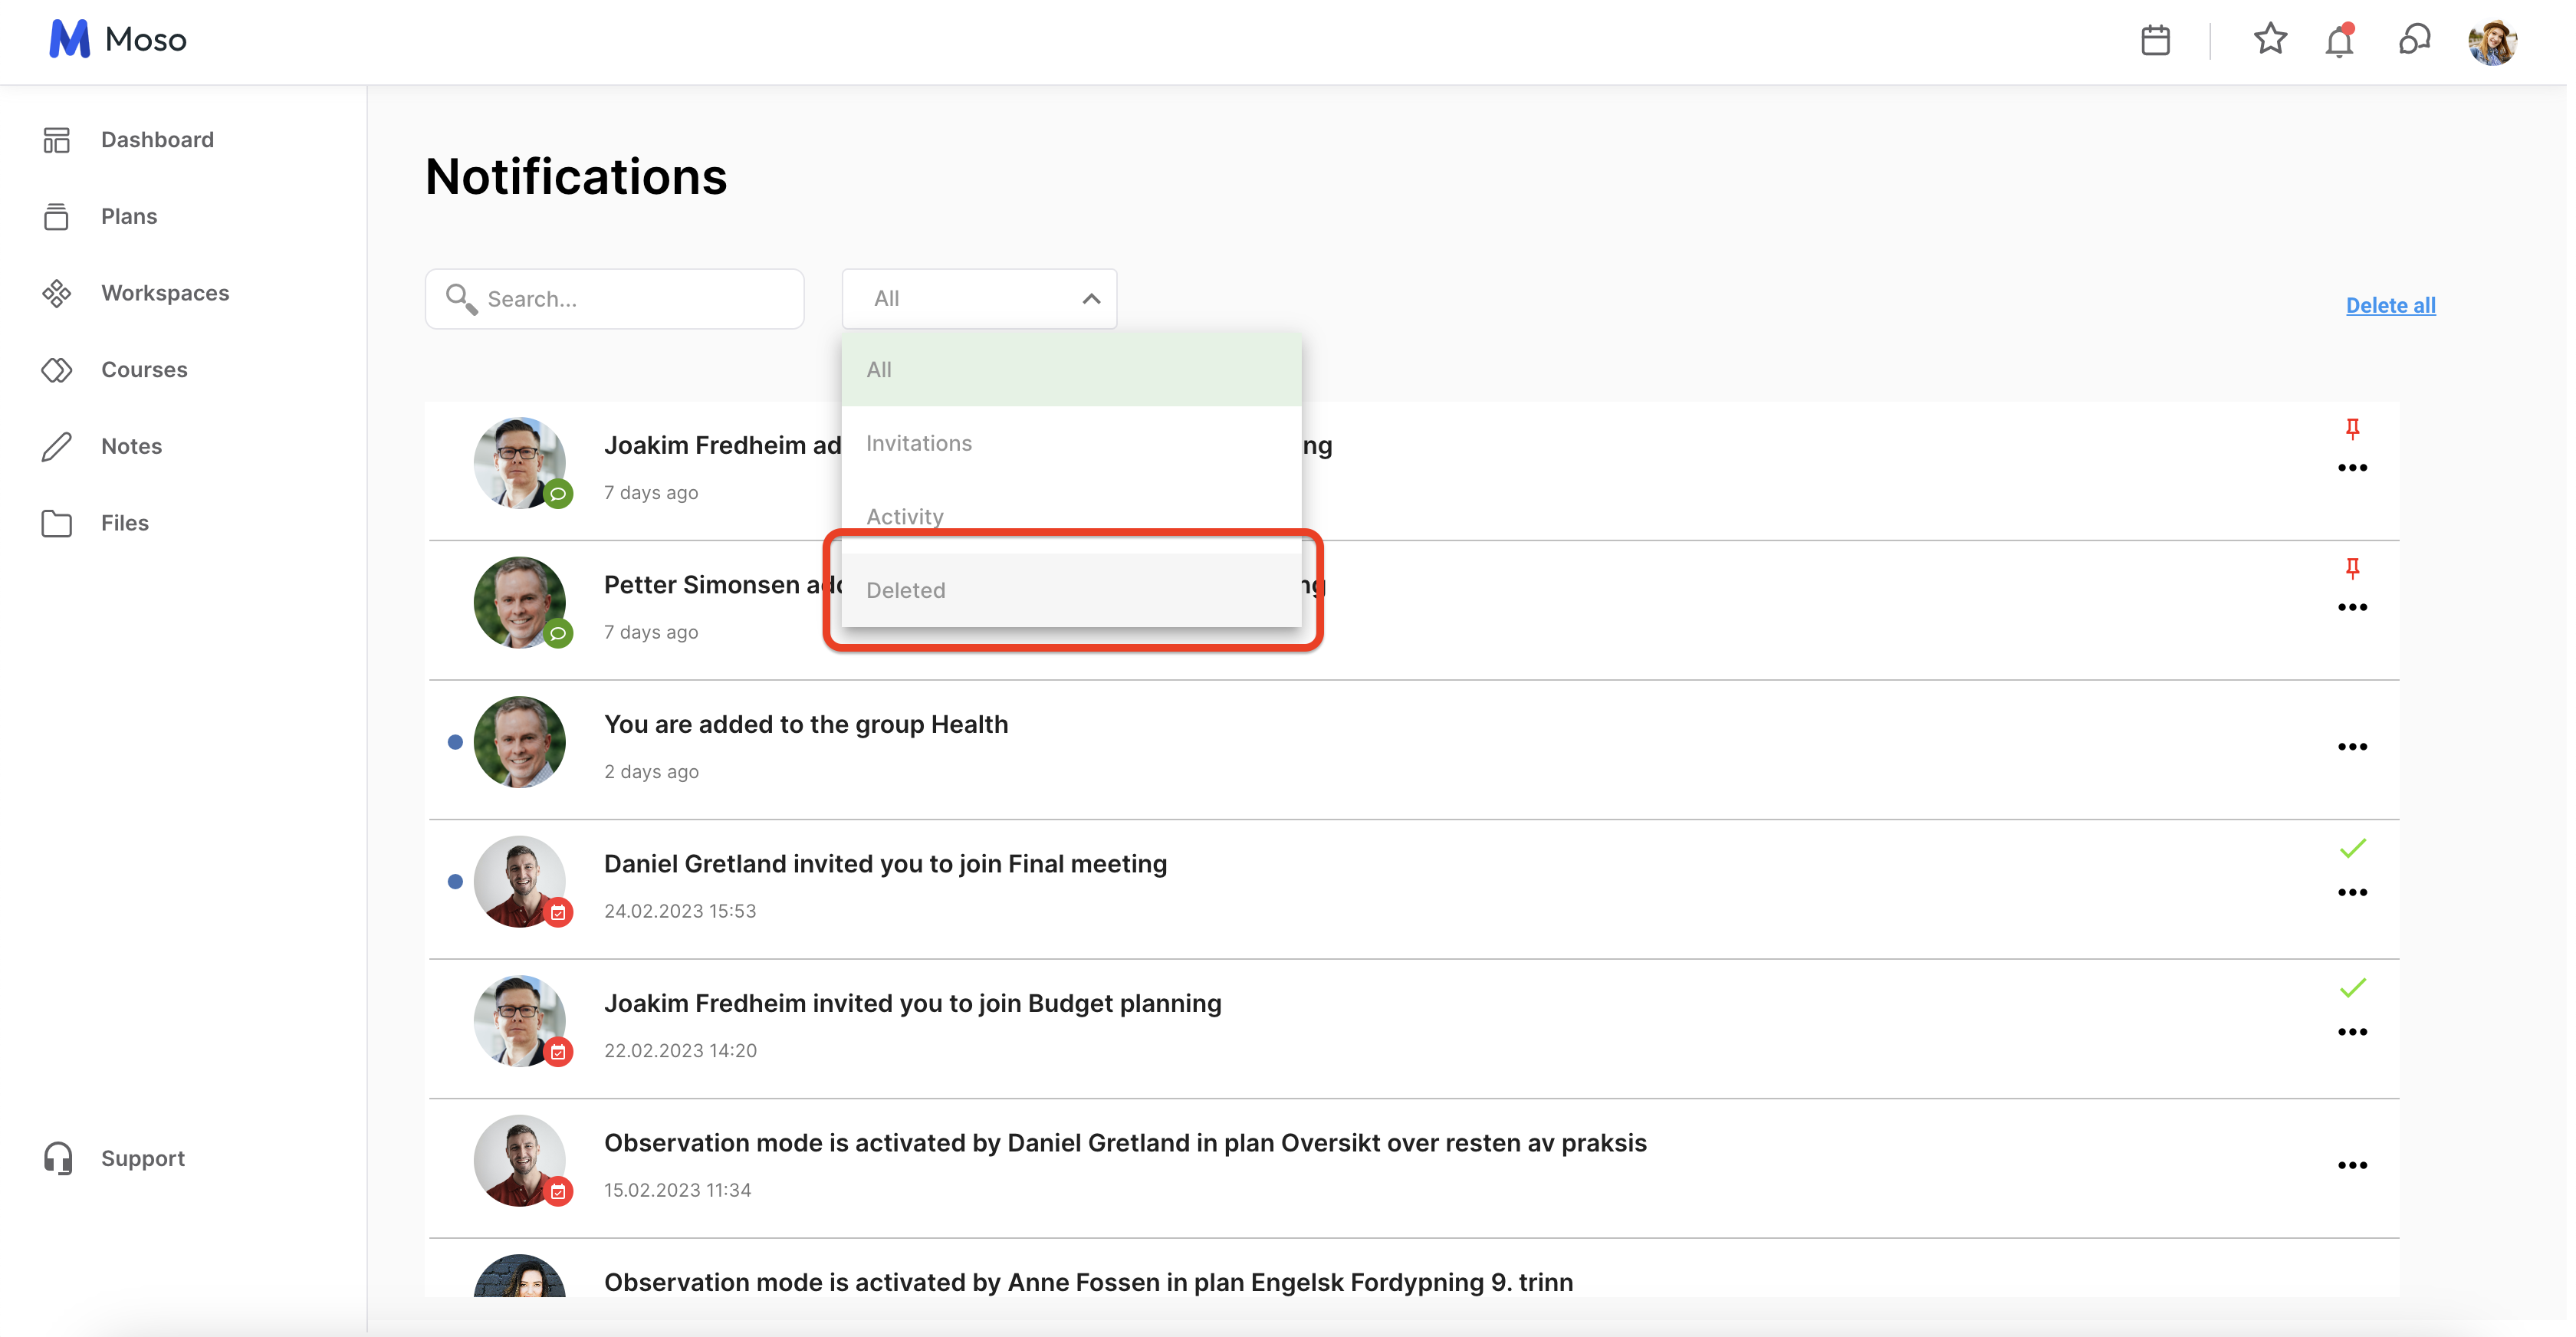Collapse the All filter dropdown

1091,299
